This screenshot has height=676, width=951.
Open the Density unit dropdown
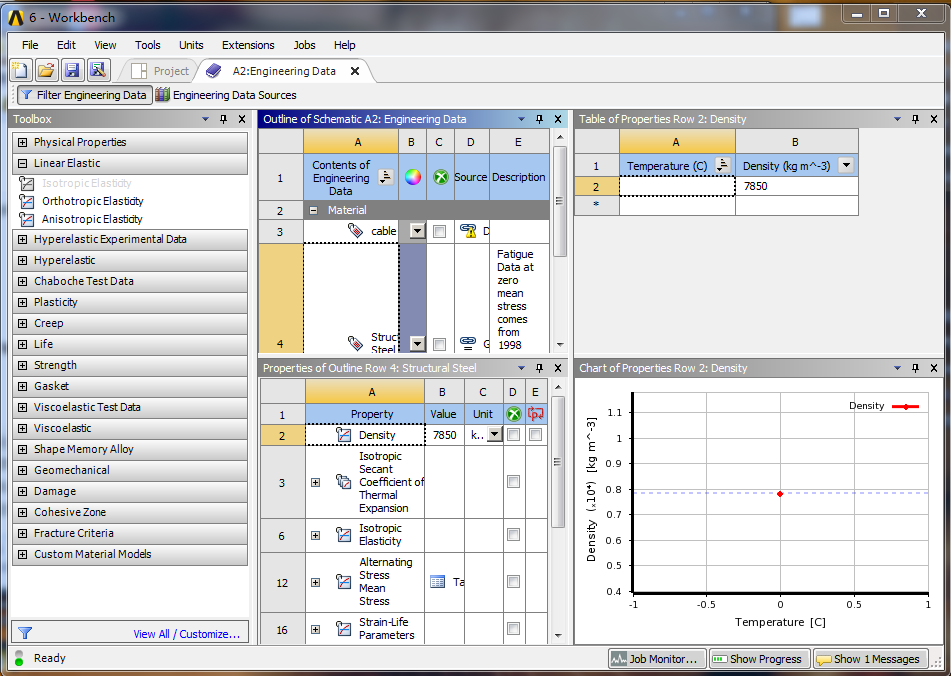tap(494, 435)
